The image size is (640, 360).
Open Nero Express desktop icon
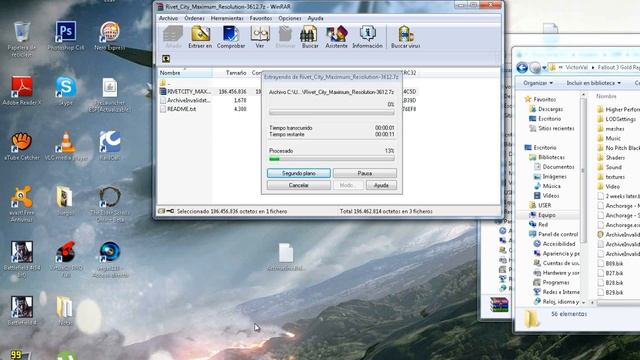point(110,36)
